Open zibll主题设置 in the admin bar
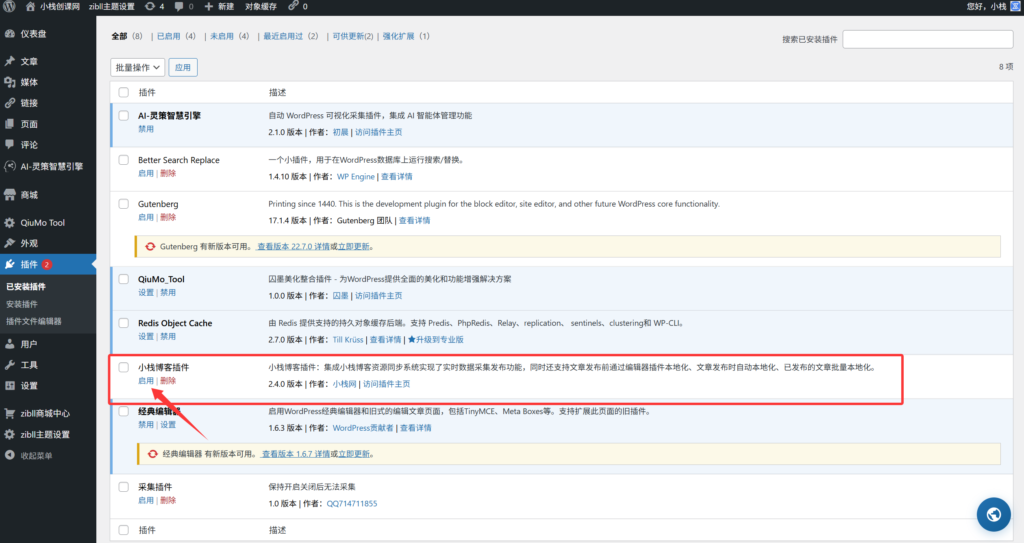Viewport: 1024px width, 543px height. pos(112,7)
